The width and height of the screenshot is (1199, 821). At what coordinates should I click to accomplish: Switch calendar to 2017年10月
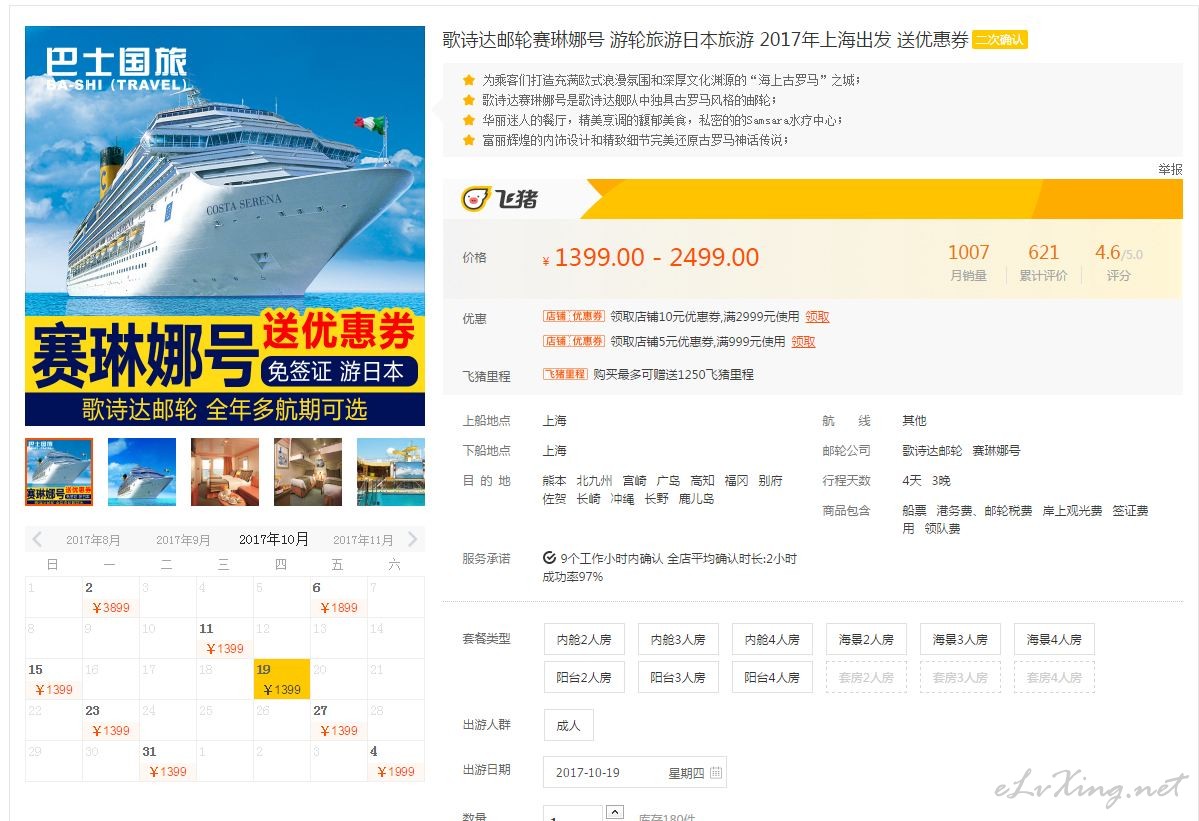coord(274,539)
